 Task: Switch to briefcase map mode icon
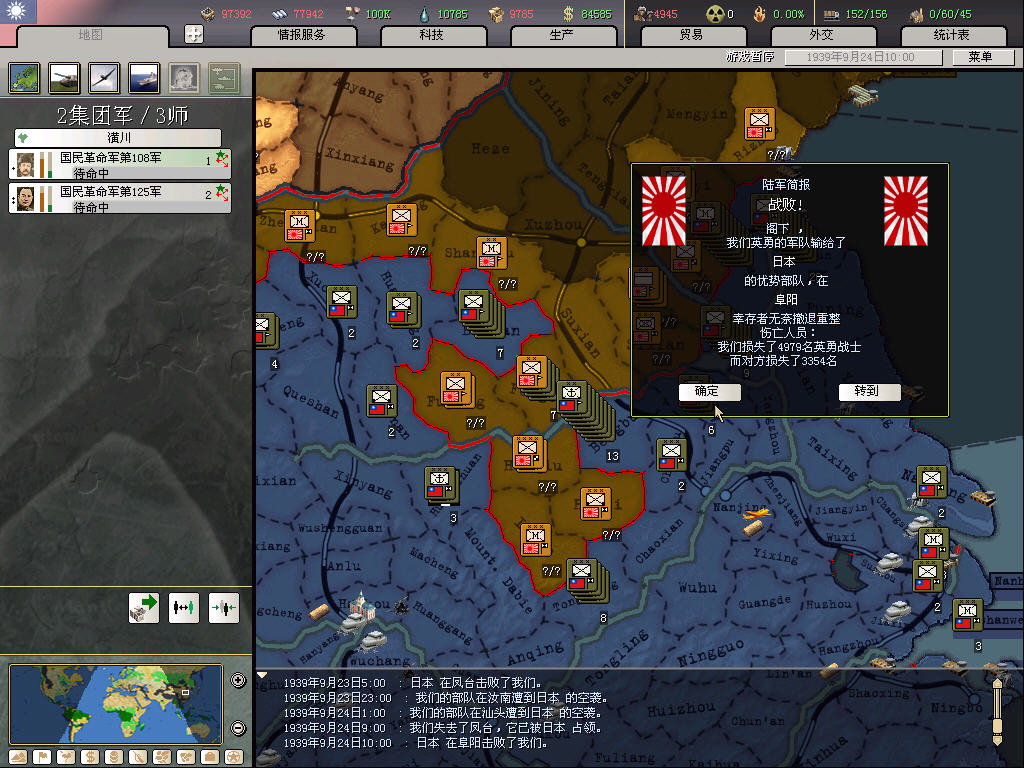210,757
